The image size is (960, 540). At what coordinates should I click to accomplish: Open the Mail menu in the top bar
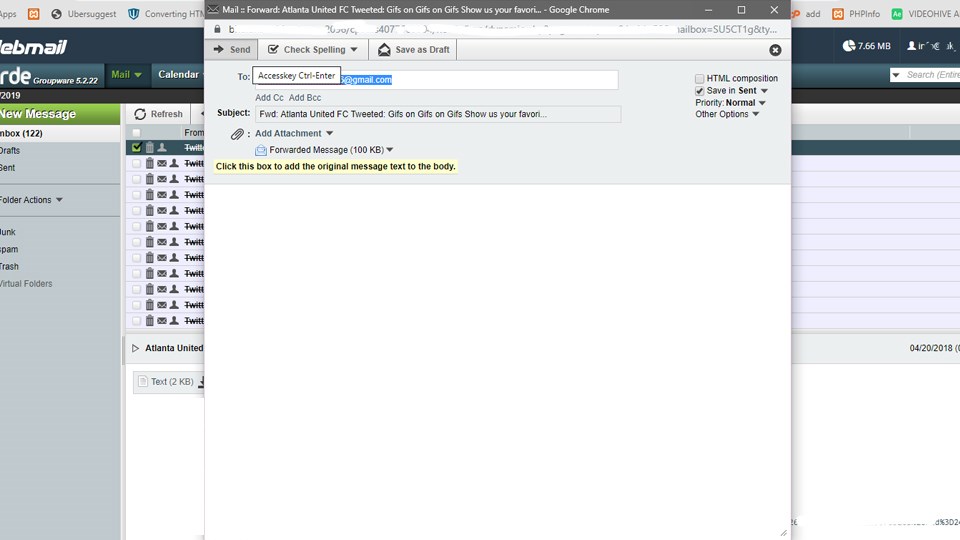pos(126,75)
